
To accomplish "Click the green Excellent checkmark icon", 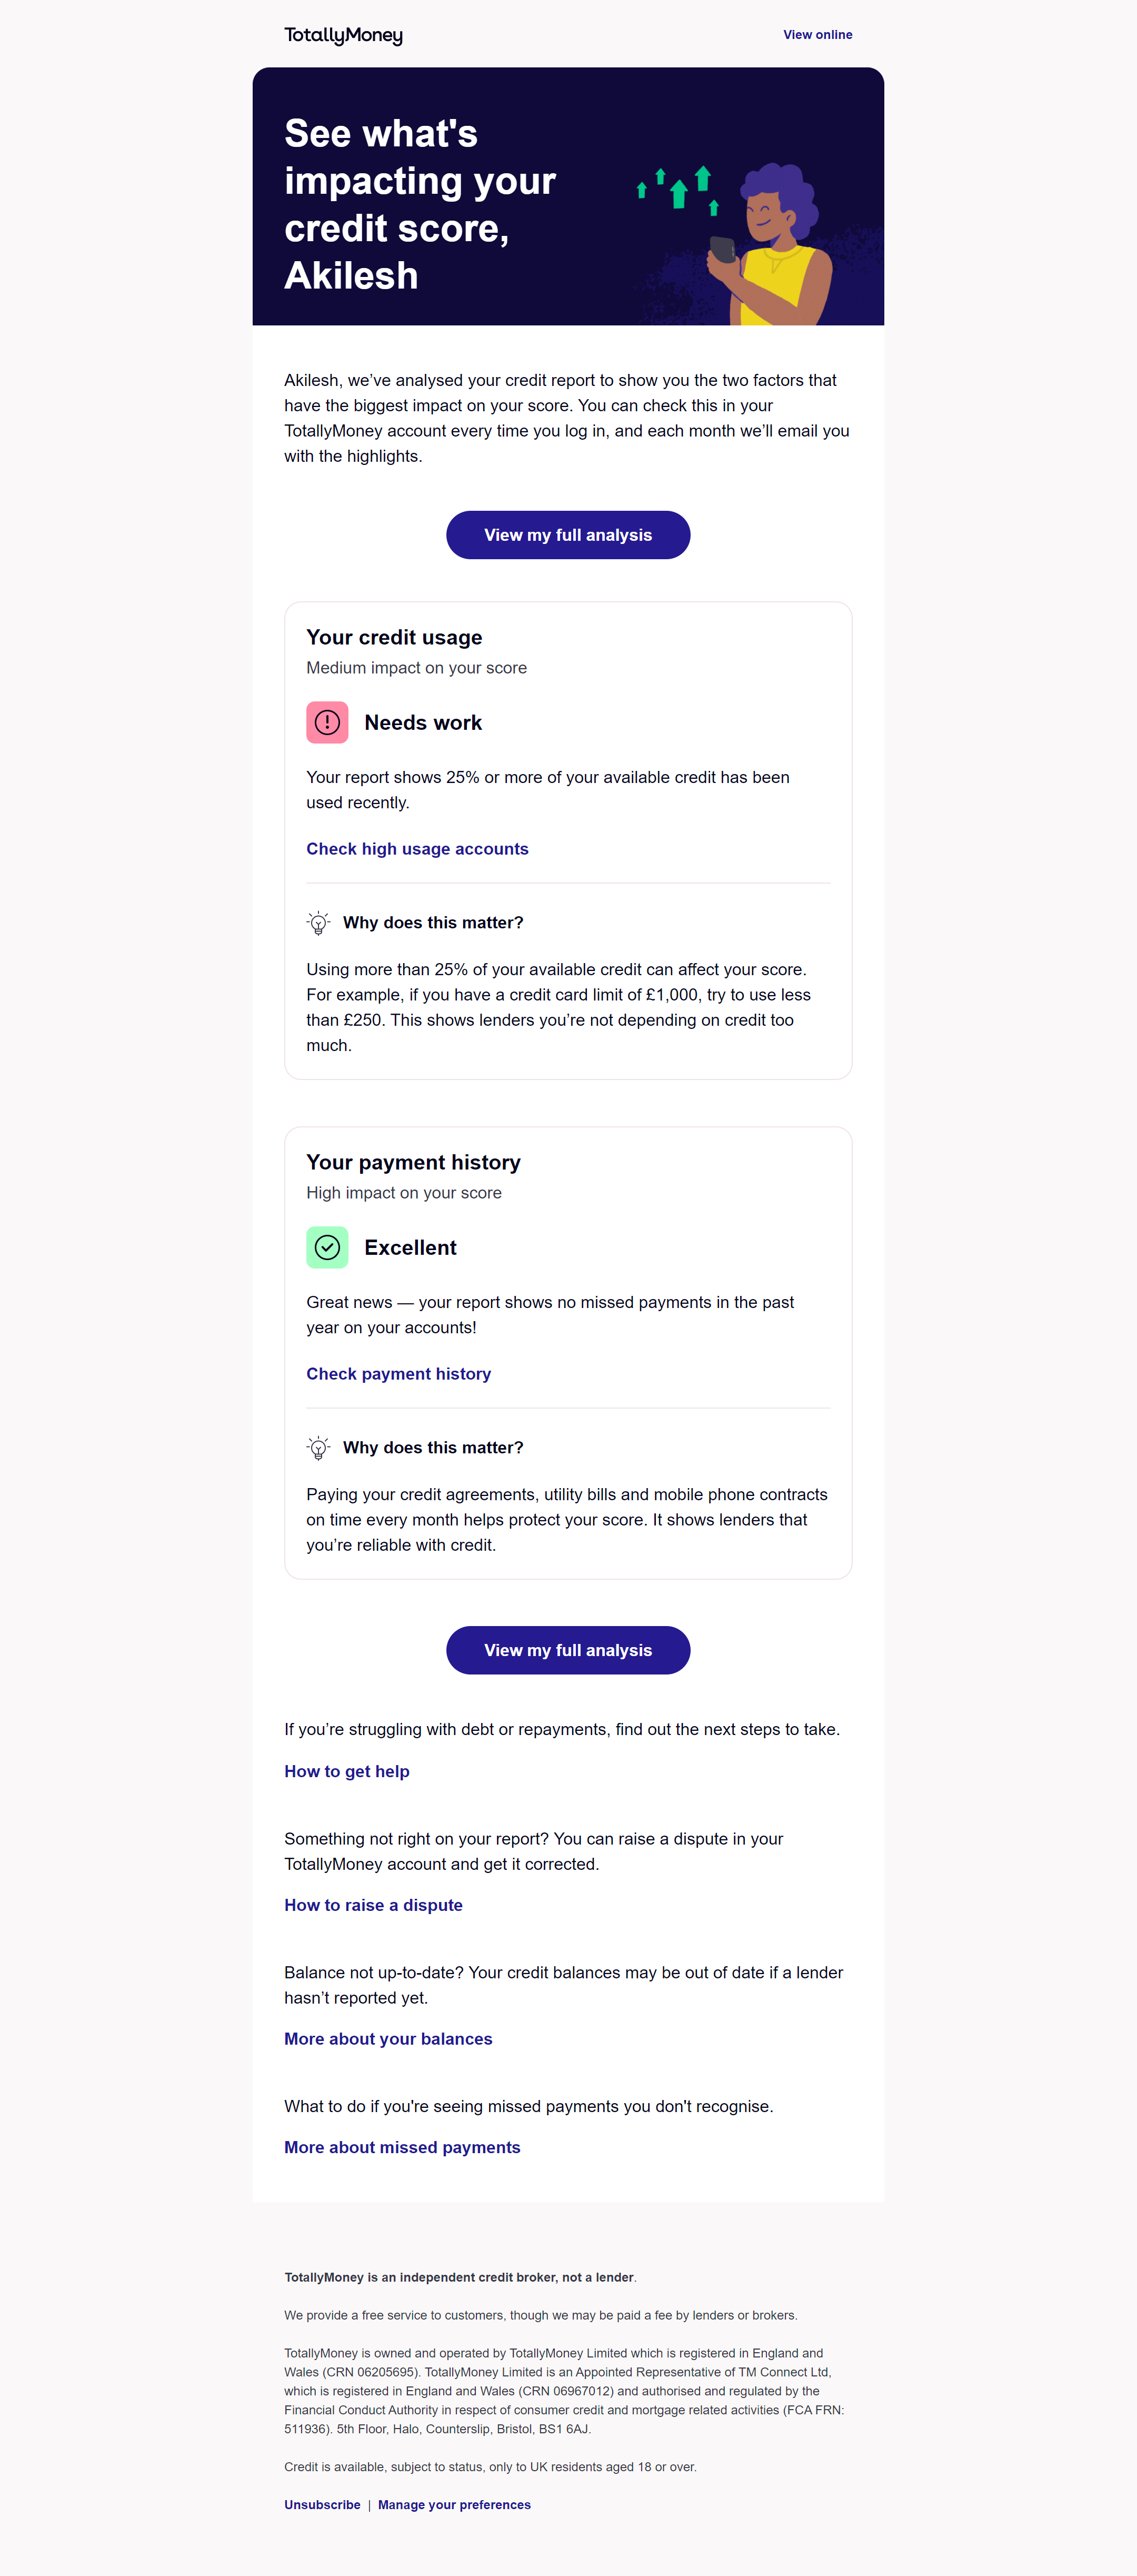I will pyautogui.click(x=327, y=1247).
